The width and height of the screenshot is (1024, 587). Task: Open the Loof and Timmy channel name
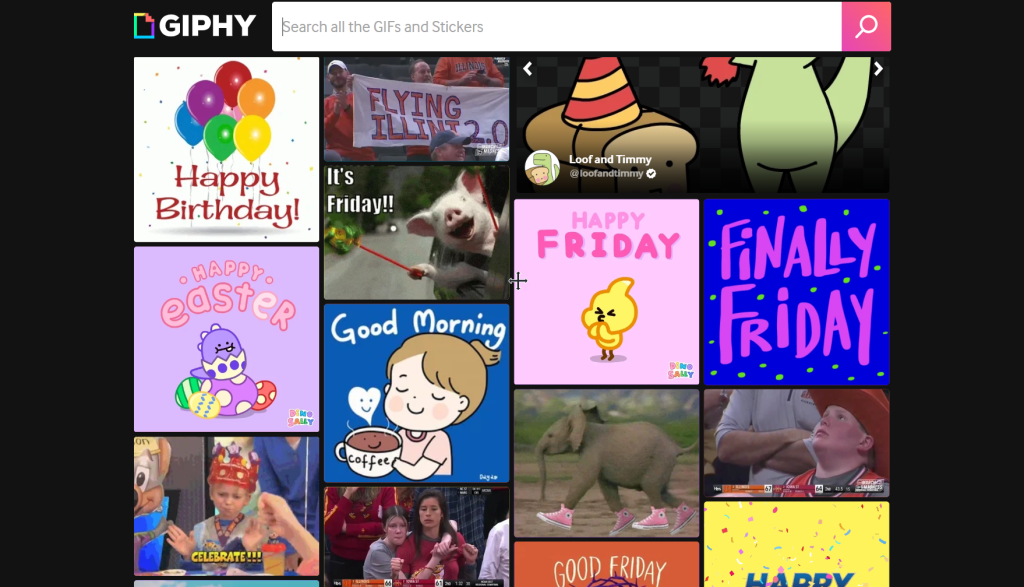(x=610, y=159)
